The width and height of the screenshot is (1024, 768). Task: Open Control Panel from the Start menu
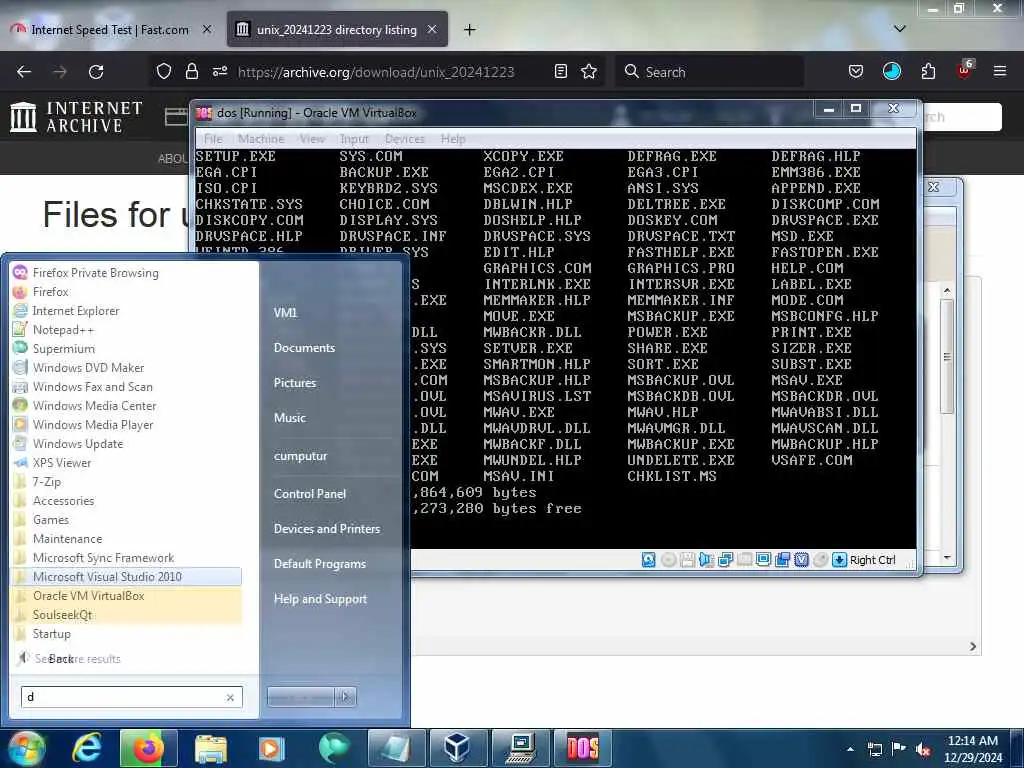coord(310,494)
